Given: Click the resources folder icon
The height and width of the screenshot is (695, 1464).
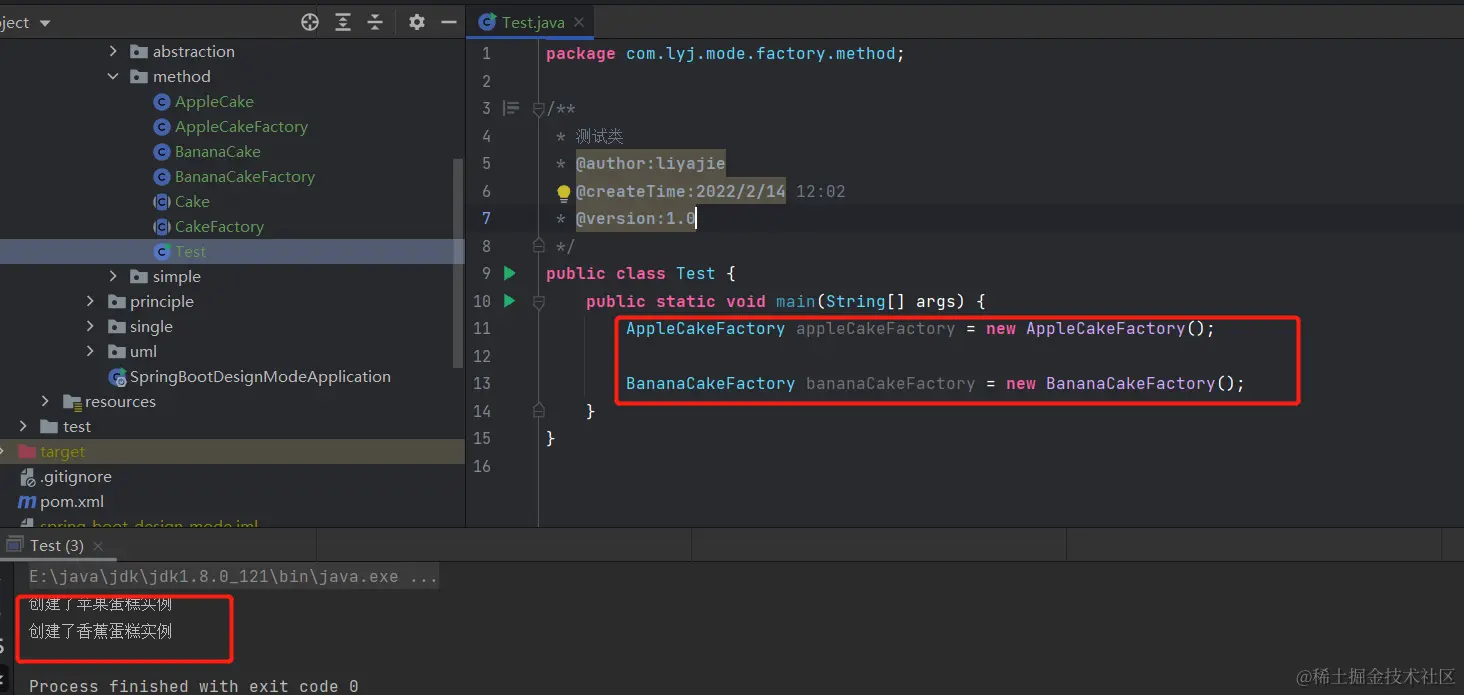Looking at the screenshot, I should click(x=72, y=401).
